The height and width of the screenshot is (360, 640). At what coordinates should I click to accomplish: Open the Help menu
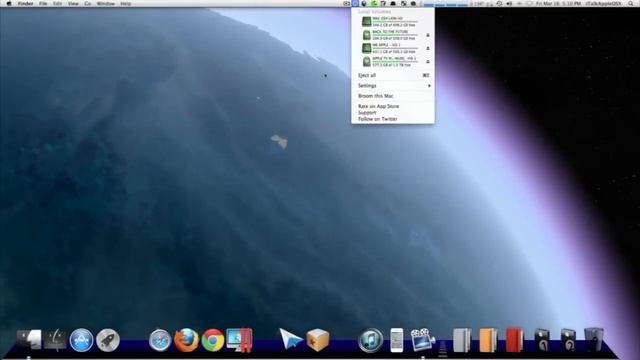coord(126,3)
